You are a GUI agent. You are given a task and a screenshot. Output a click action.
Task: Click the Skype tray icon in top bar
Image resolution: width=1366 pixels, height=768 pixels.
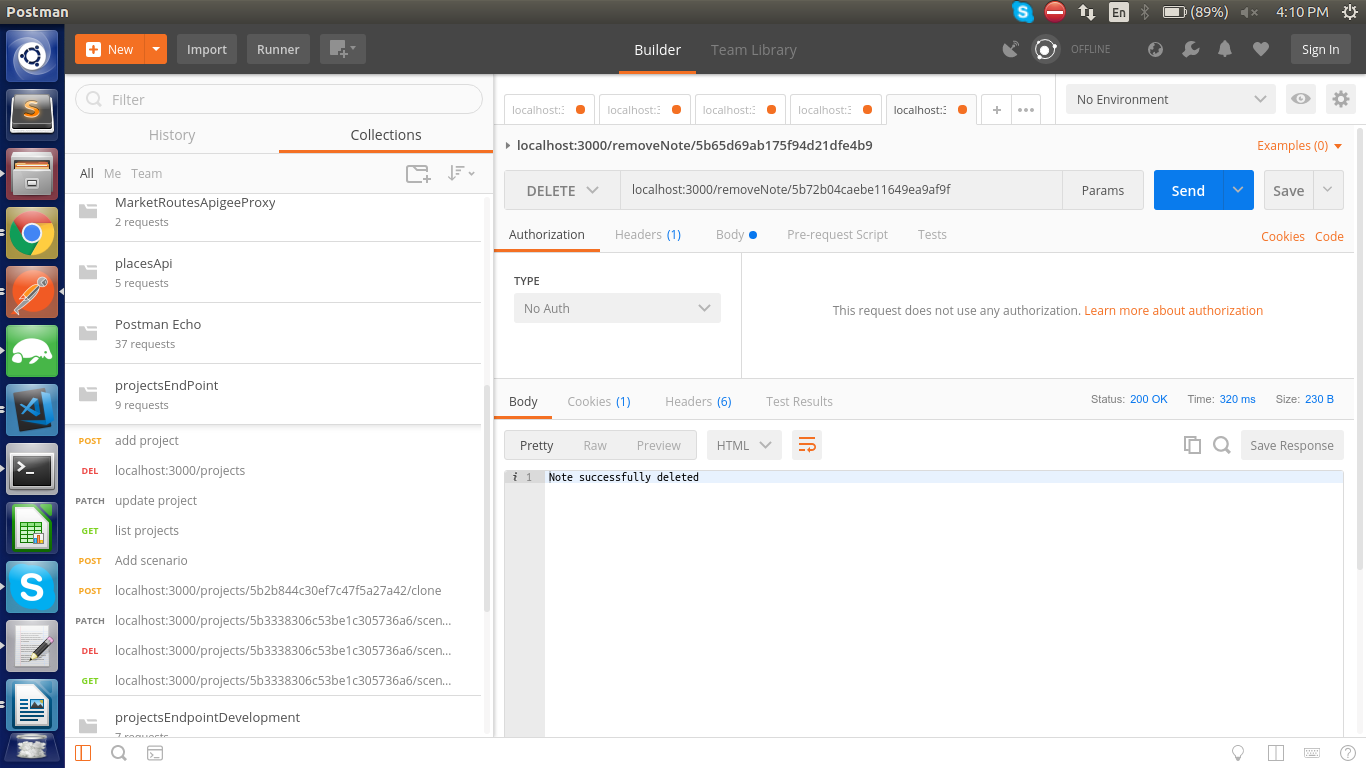click(1022, 12)
